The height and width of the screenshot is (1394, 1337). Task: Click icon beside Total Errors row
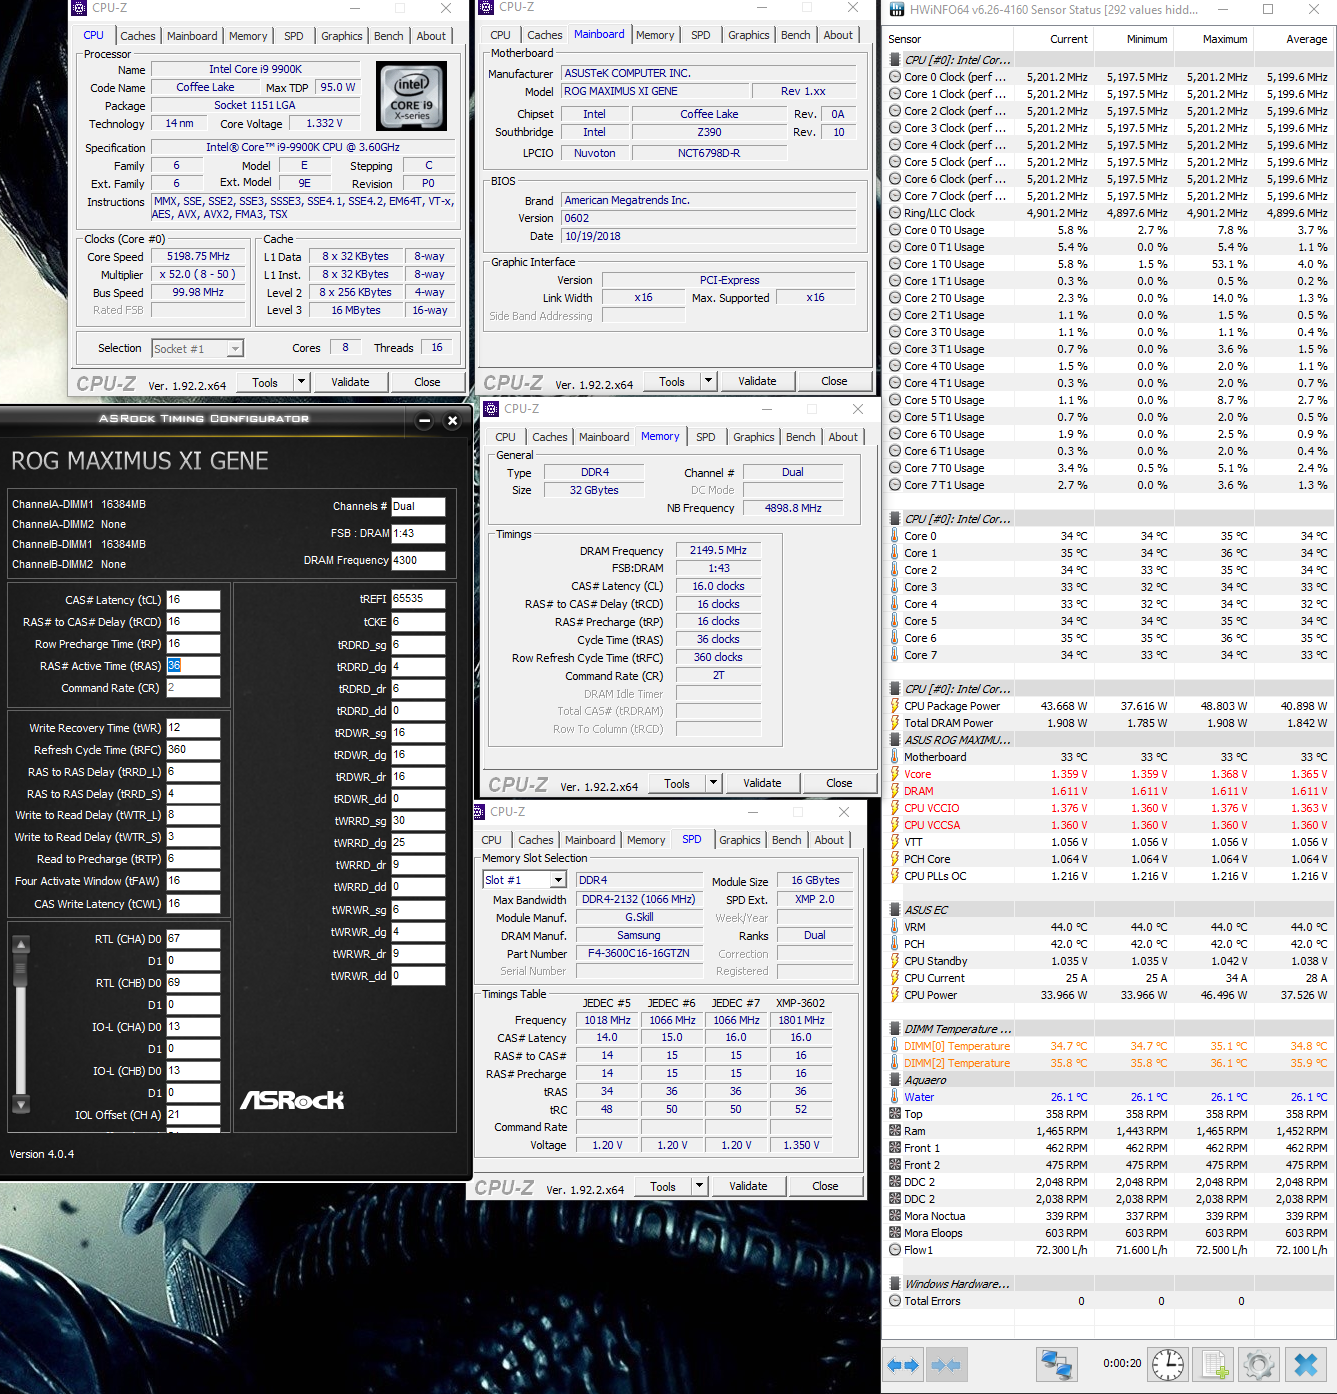tap(895, 1301)
